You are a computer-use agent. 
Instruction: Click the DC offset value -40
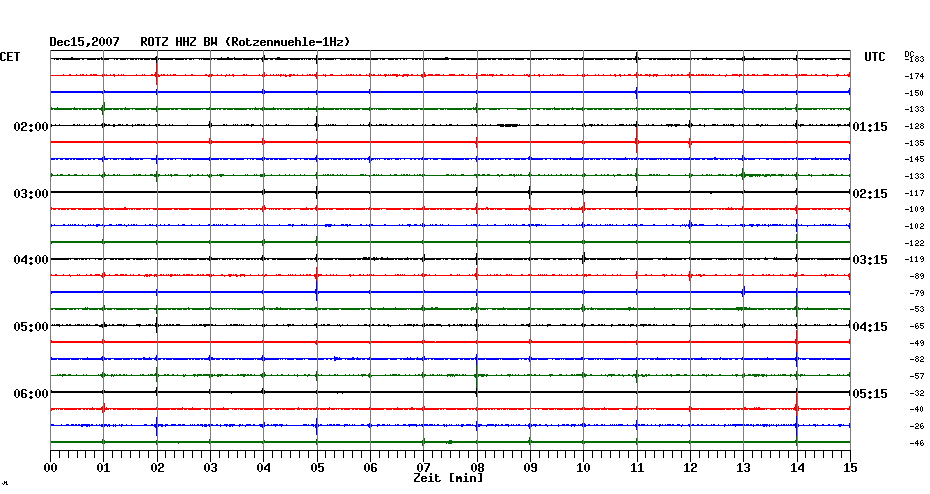(916, 409)
